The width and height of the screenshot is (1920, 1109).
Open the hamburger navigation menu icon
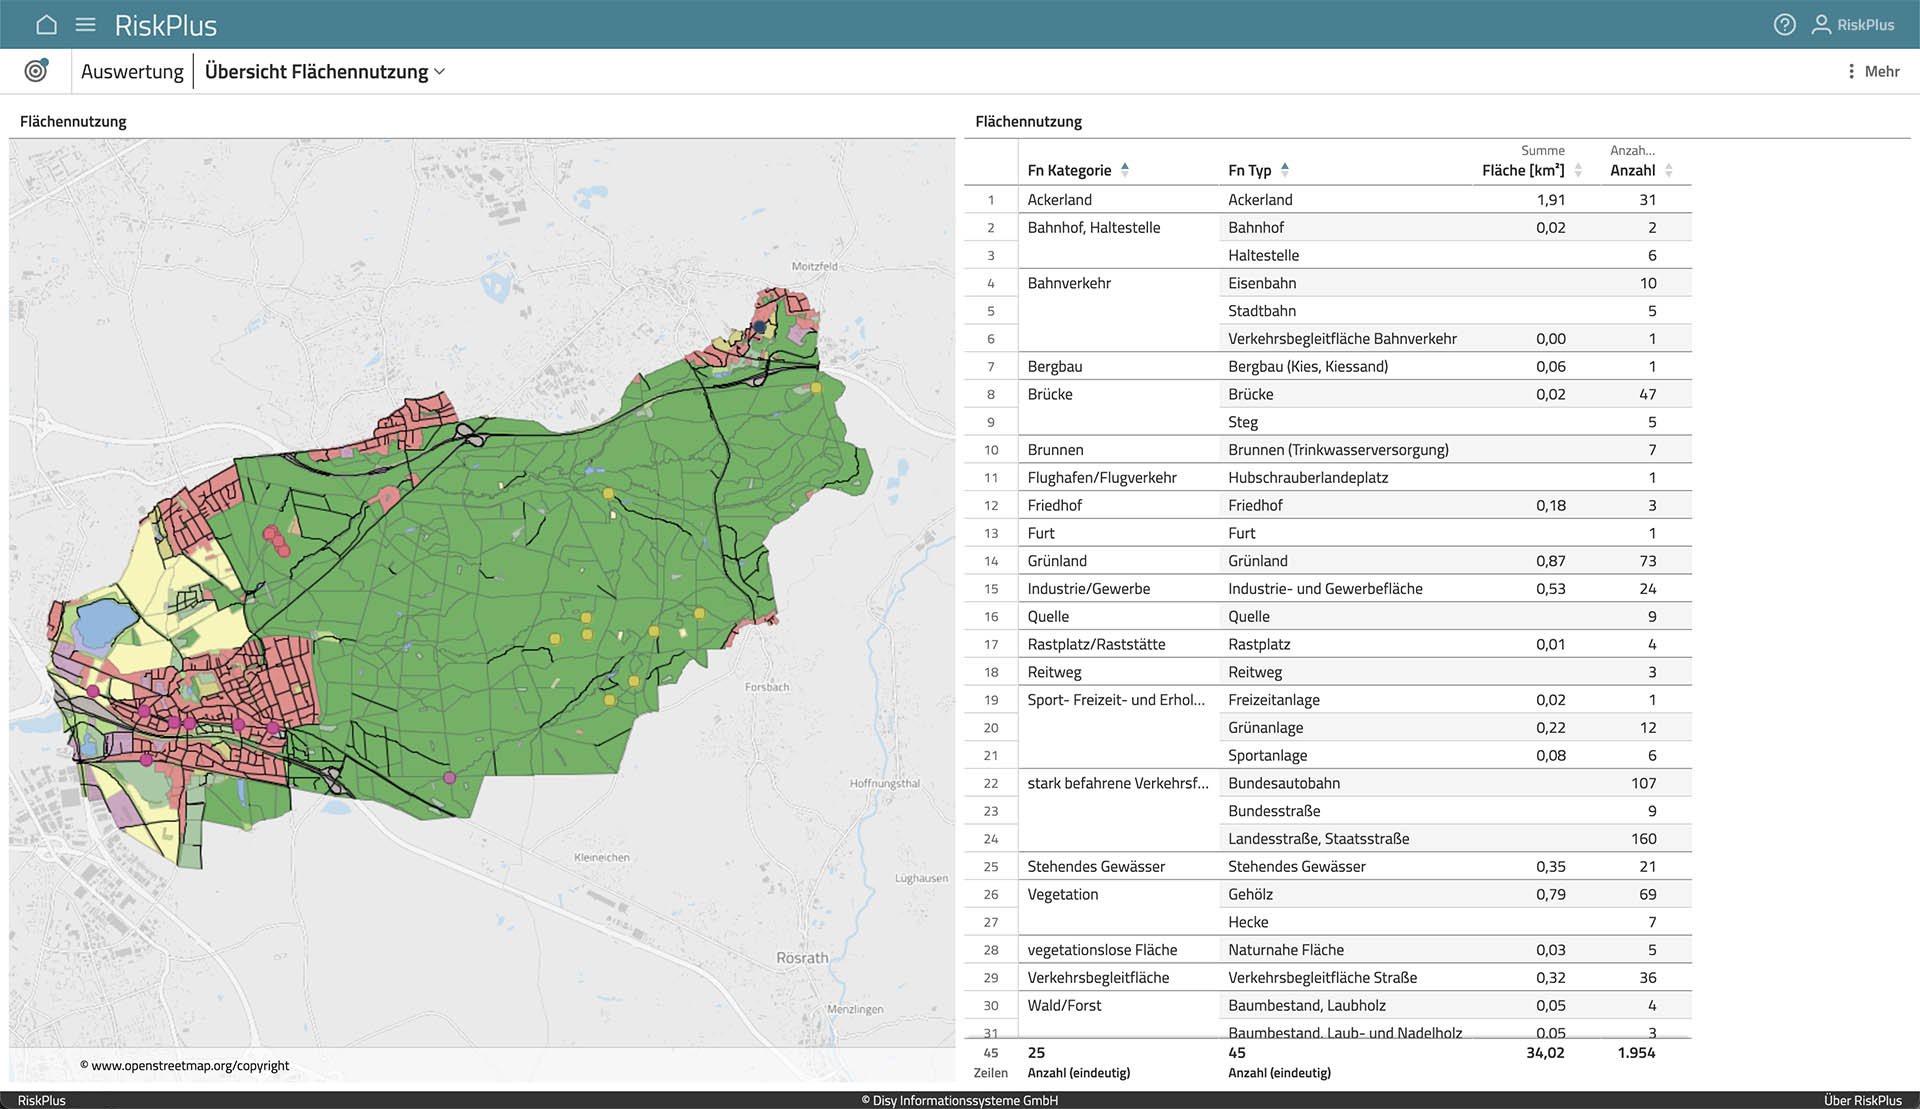[85, 24]
